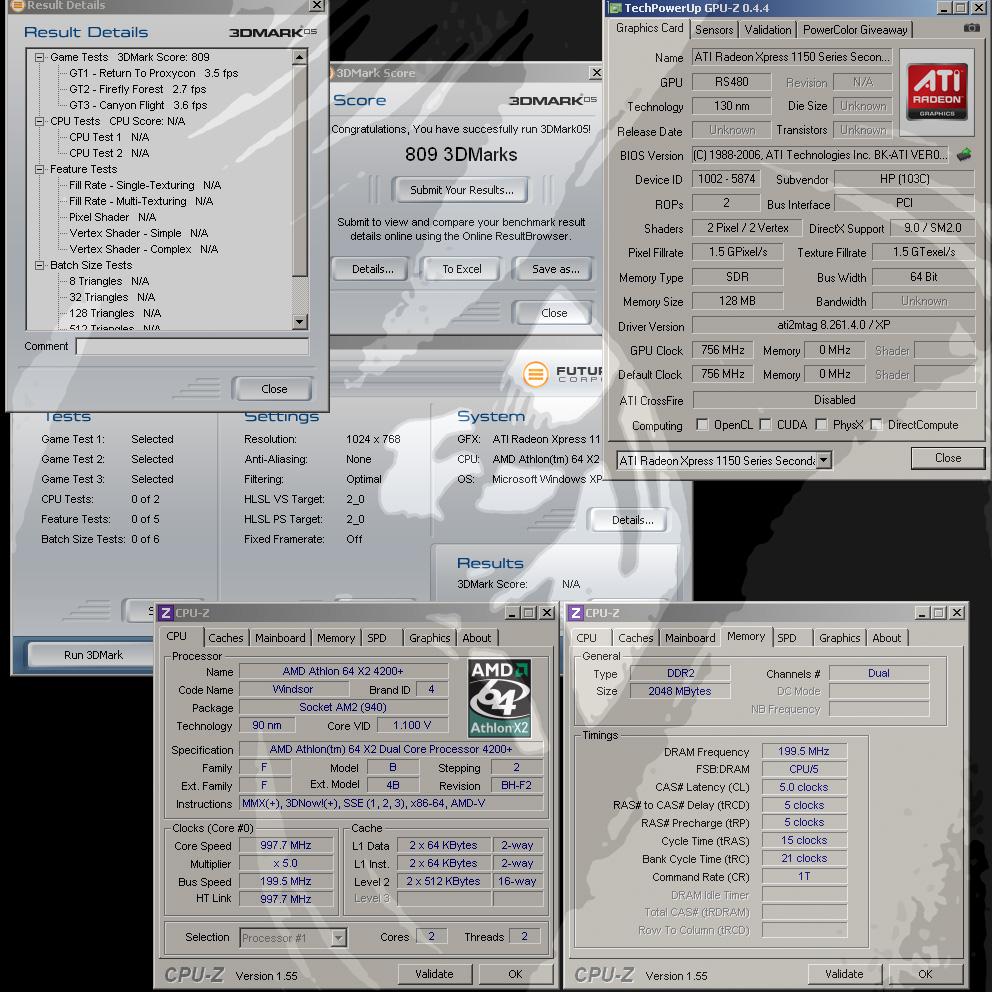Open the GPU-Z graphics card selection dropdown
The image size is (992, 992).
823,461
